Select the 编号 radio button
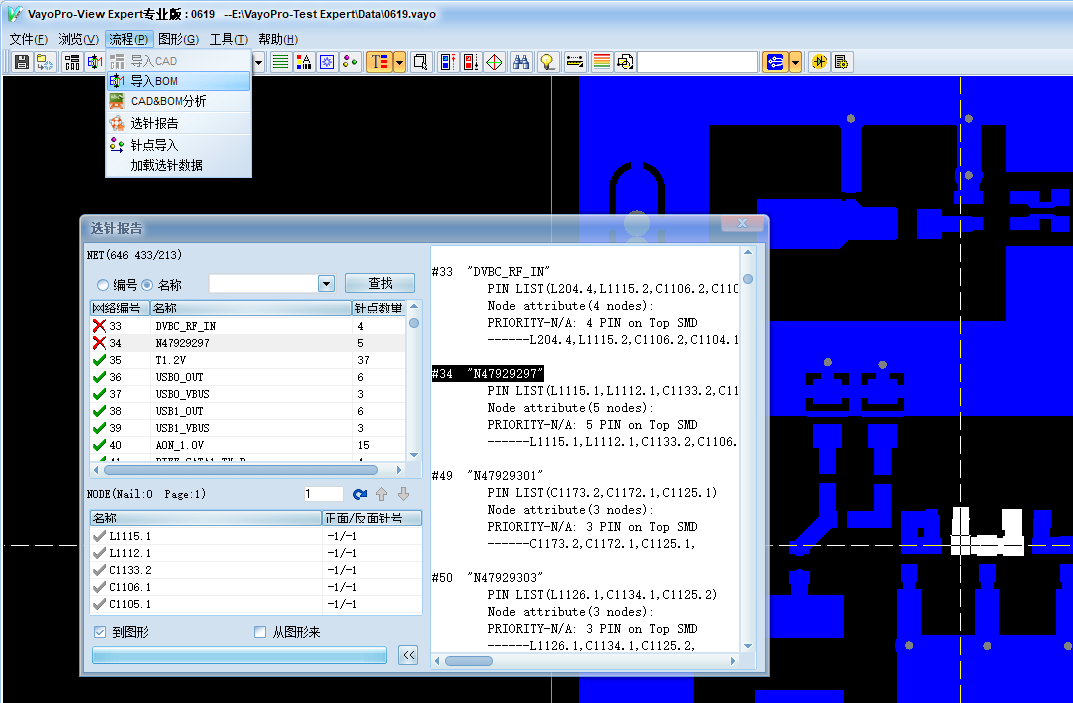The height and width of the screenshot is (703, 1073). (103, 285)
